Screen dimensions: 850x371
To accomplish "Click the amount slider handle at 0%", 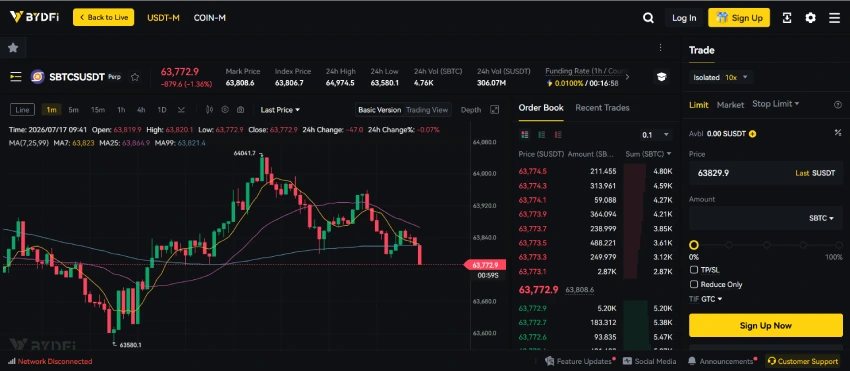I will pyautogui.click(x=693, y=245).
